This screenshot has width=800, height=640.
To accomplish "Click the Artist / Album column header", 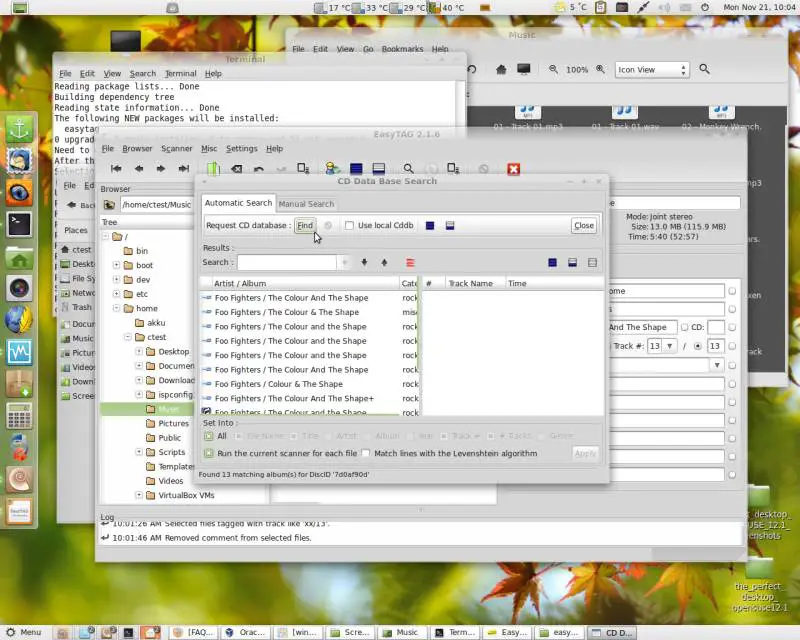I will click(299, 283).
